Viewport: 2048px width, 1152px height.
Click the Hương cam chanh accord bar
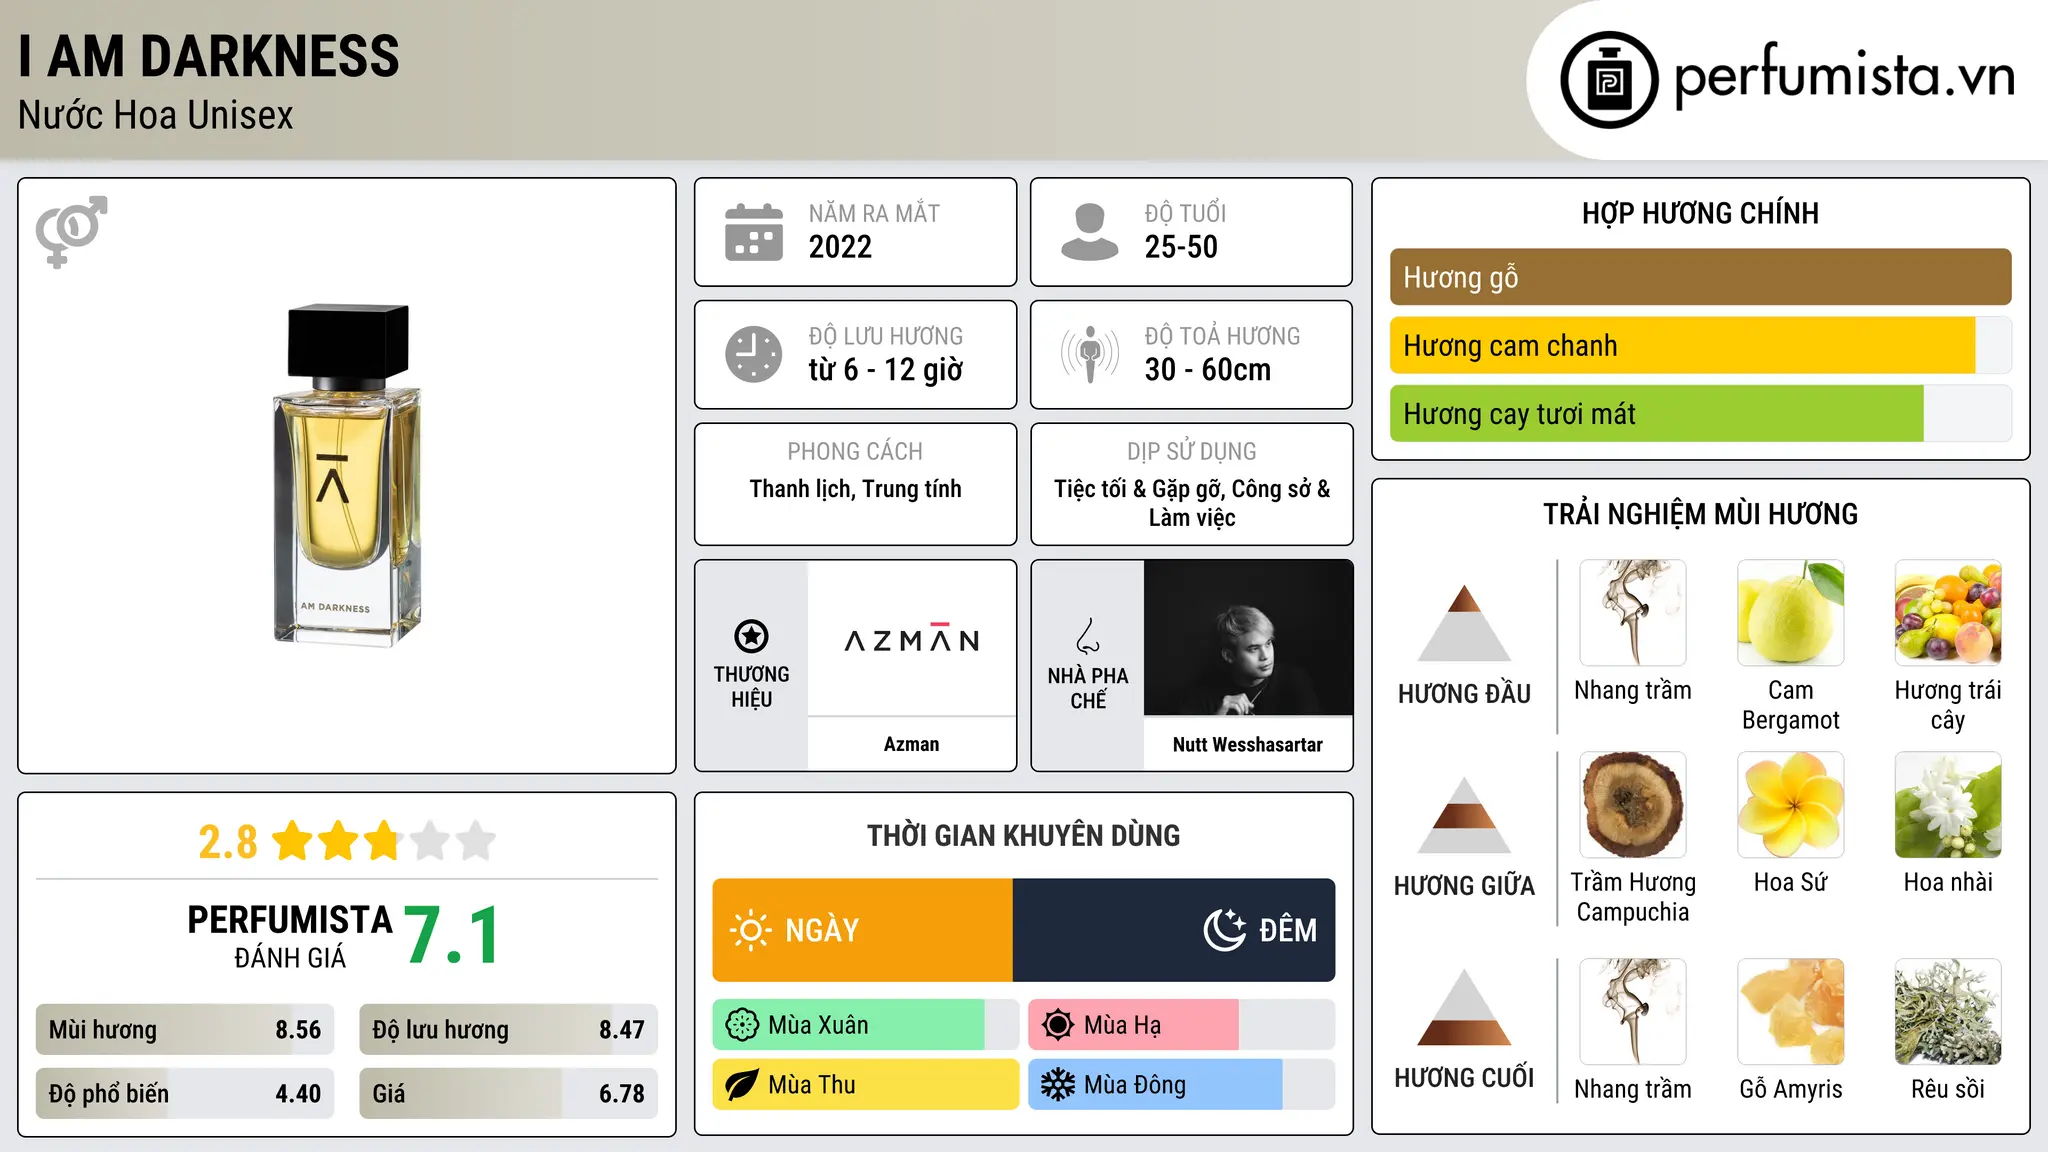click(1700, 346)
